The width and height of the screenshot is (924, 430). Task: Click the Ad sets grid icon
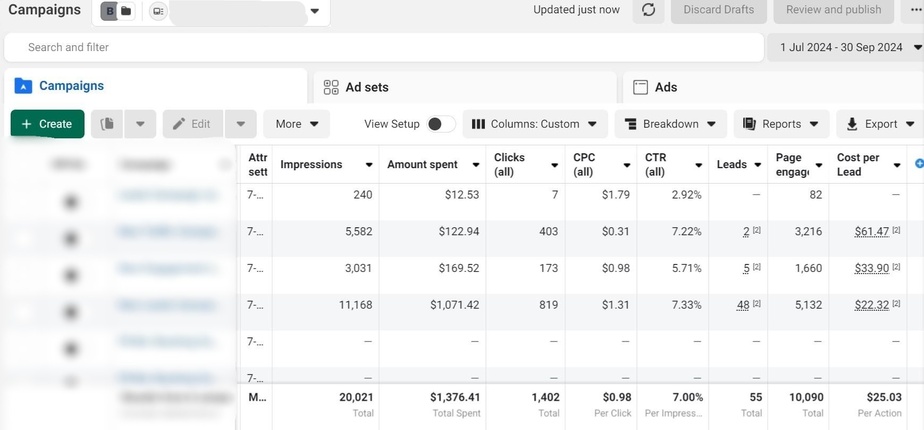click(331, 87)
